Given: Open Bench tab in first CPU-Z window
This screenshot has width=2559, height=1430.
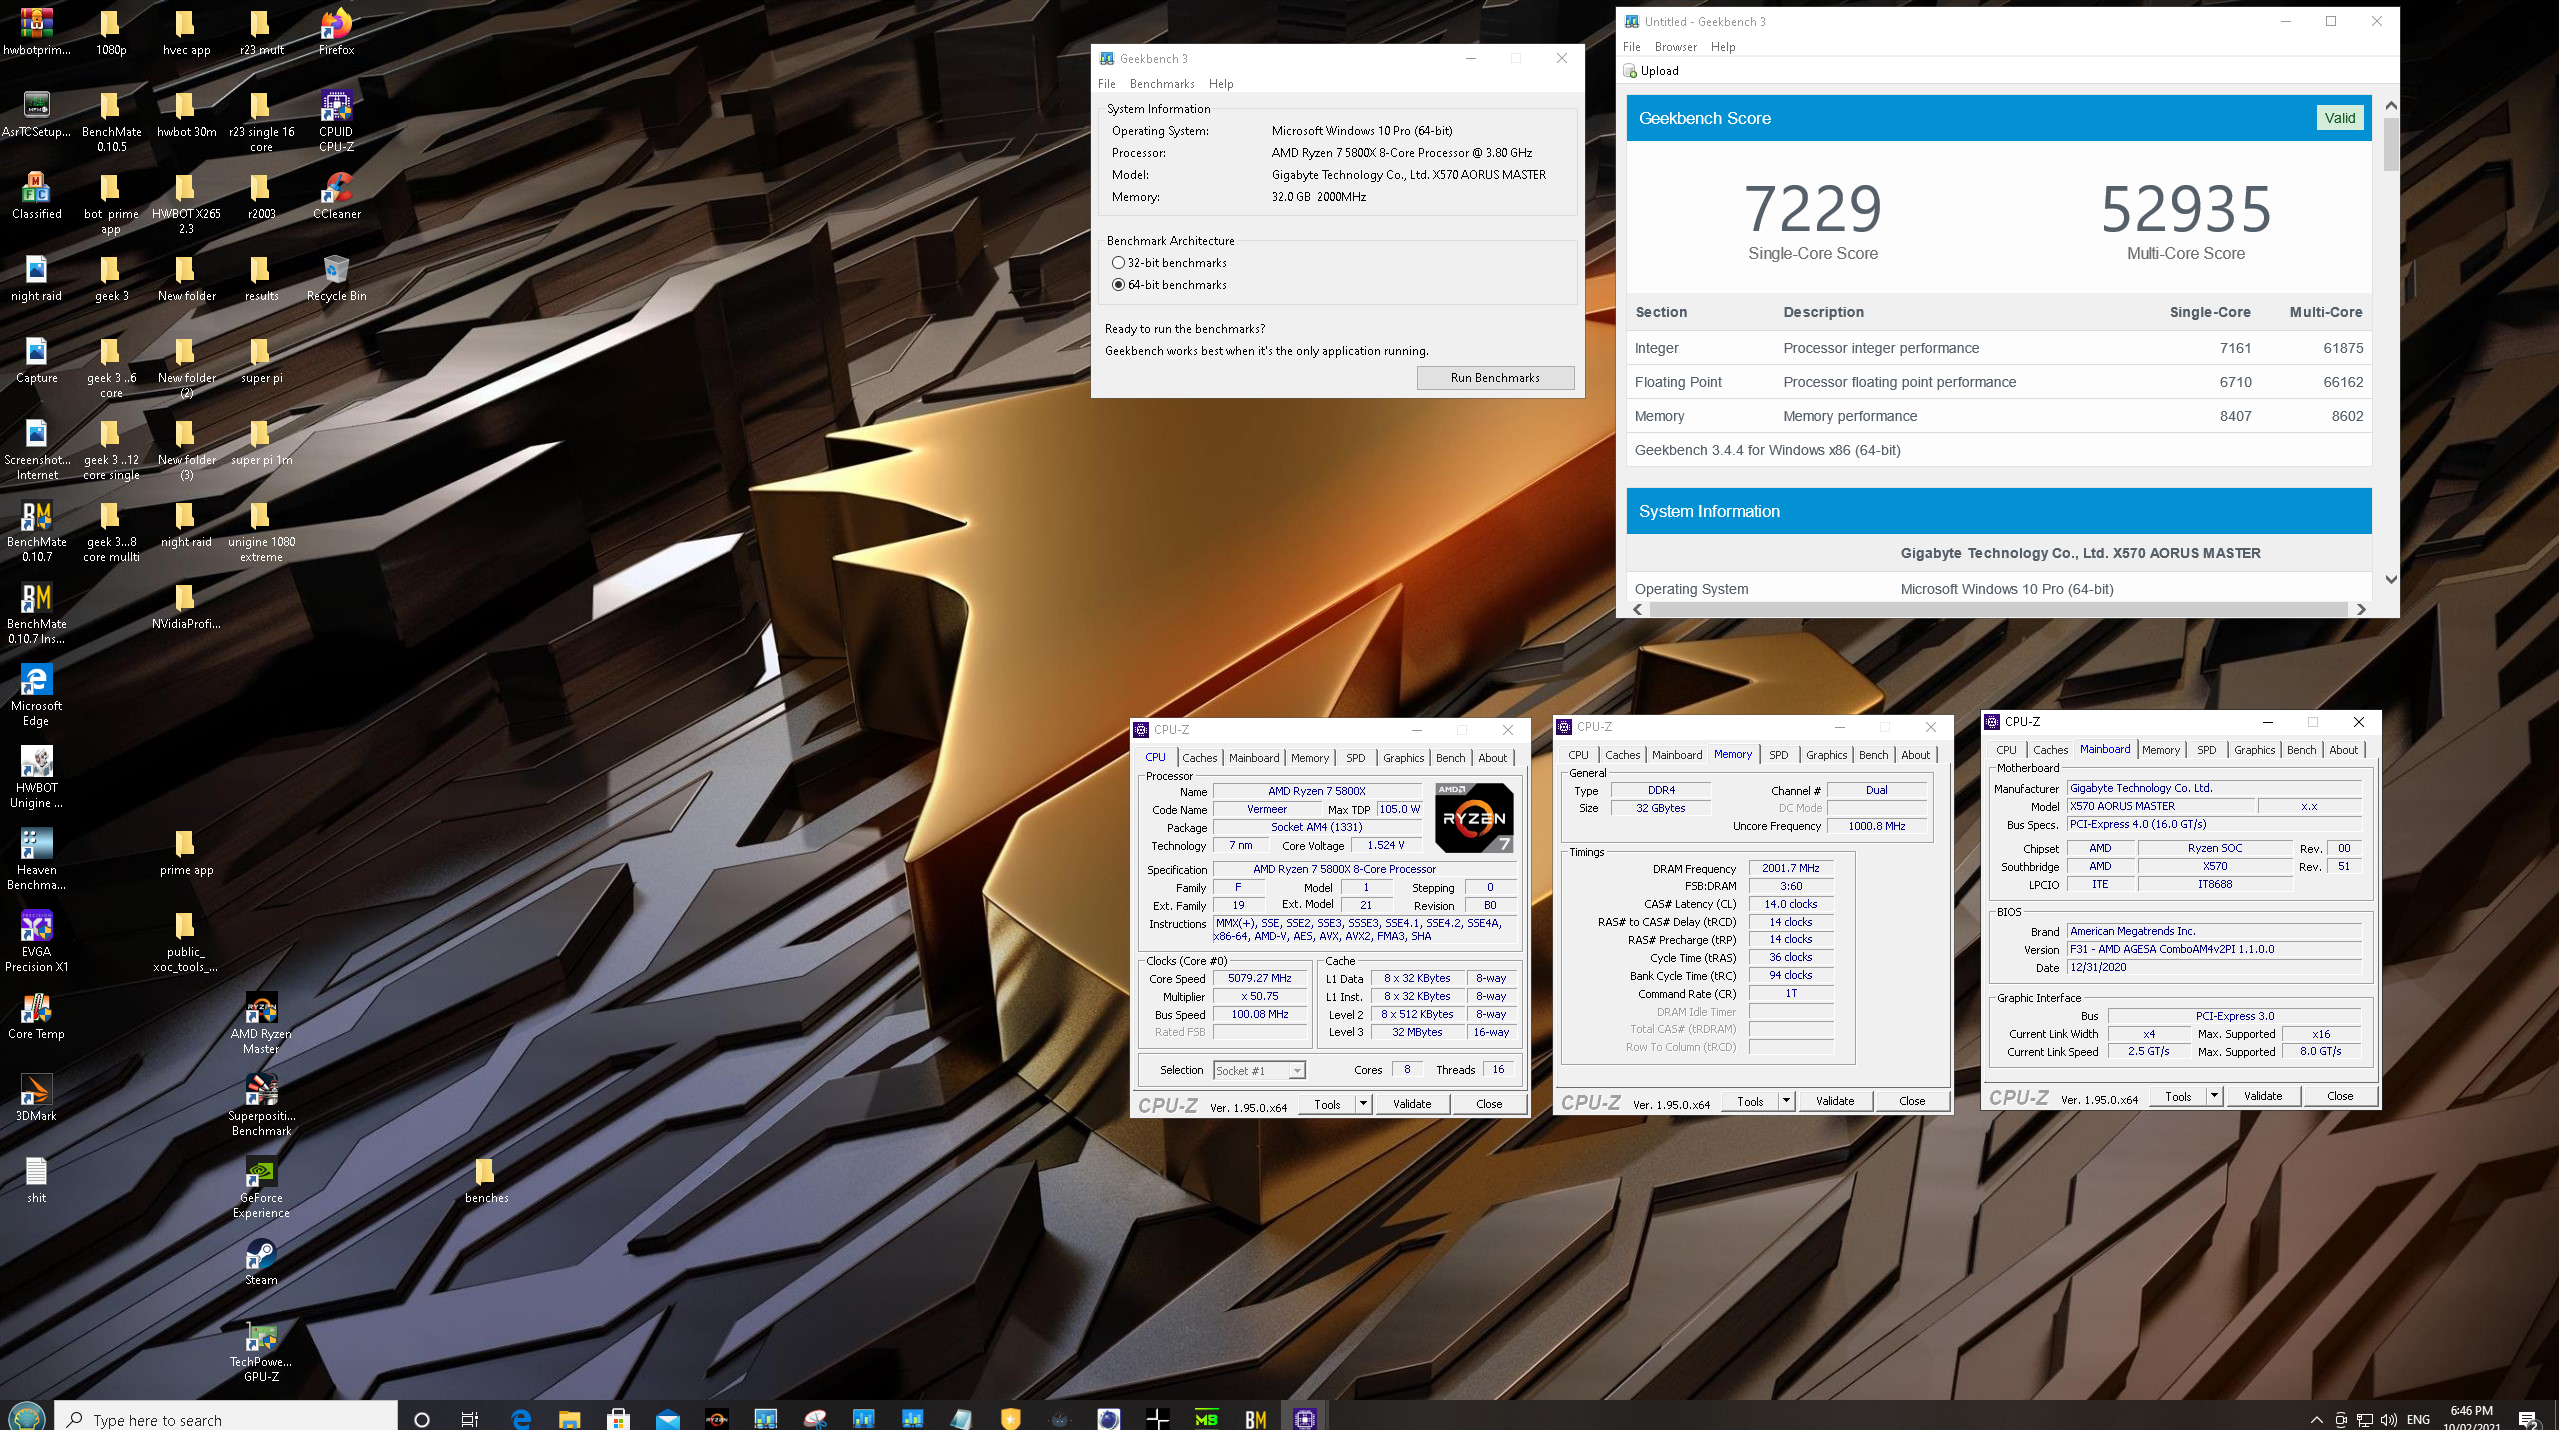Looking at the screenshot, I should coord(1450,758).
